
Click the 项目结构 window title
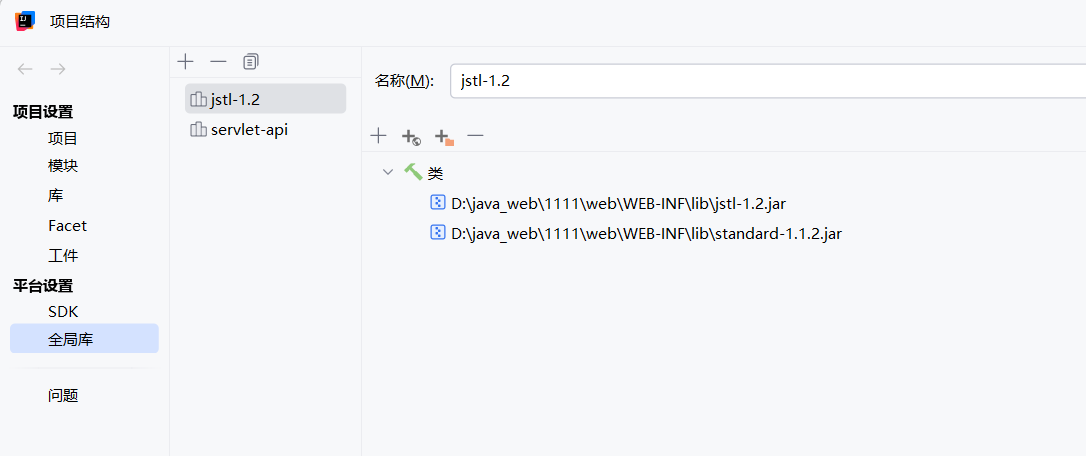point(80,21)
